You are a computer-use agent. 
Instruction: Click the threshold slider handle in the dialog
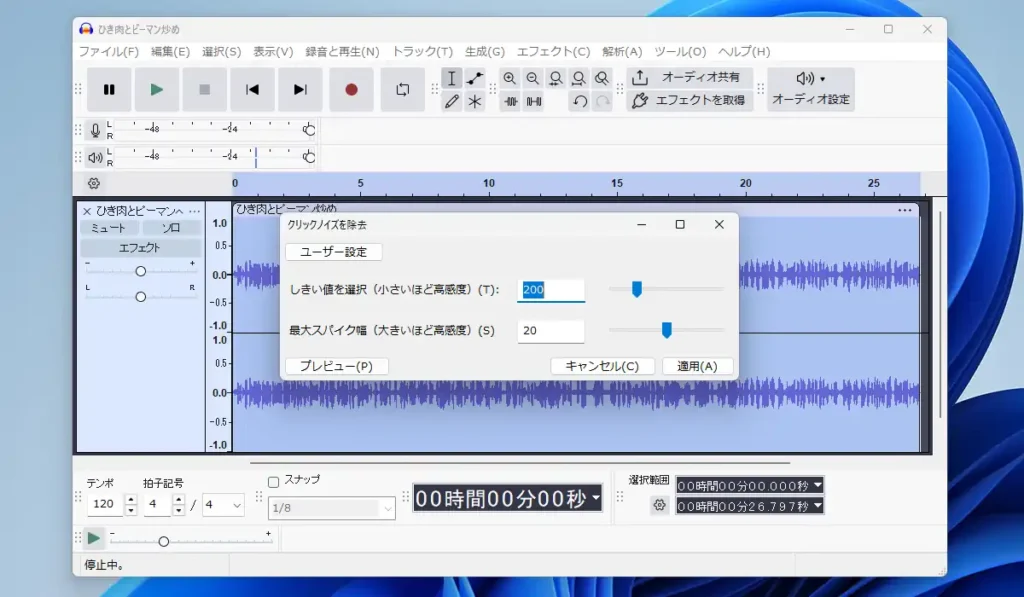click(x=636, y=289)
